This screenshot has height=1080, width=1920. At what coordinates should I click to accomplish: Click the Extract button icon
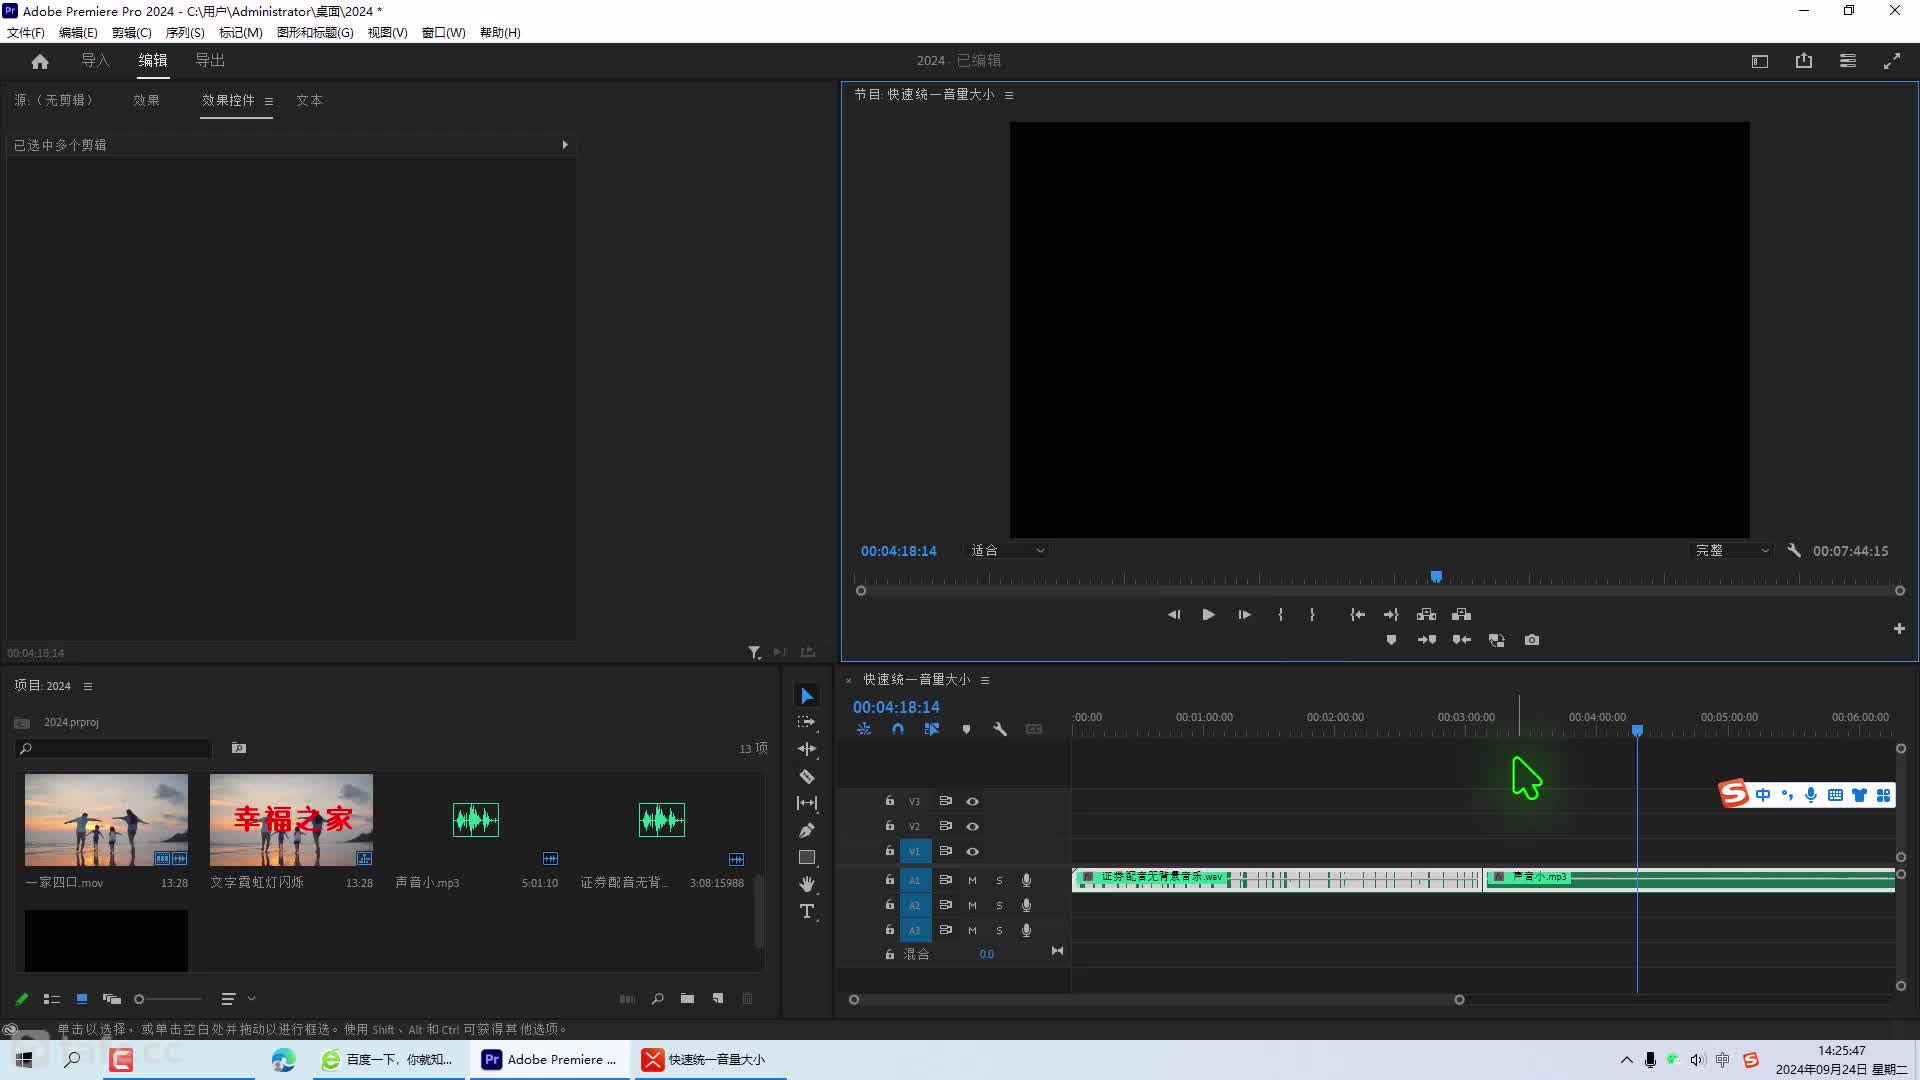[x=1462, y=614]
